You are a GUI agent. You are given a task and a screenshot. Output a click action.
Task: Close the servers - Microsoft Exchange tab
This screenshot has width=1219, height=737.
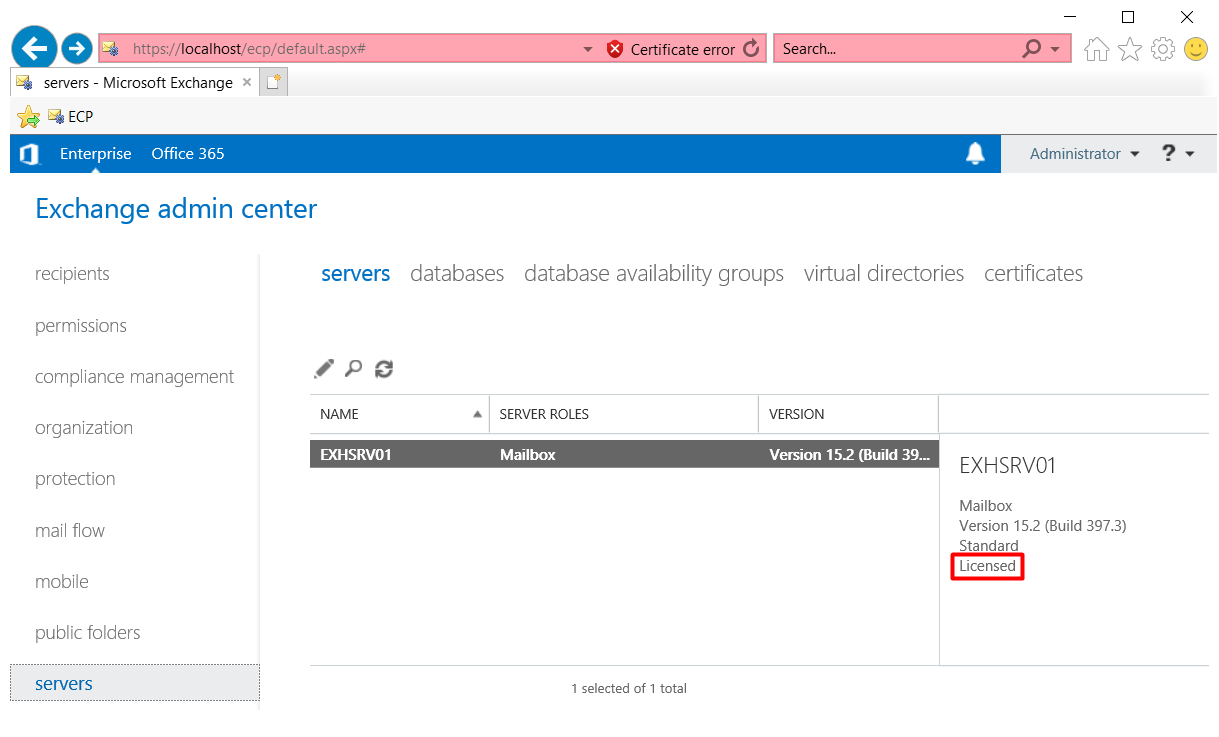247,83
